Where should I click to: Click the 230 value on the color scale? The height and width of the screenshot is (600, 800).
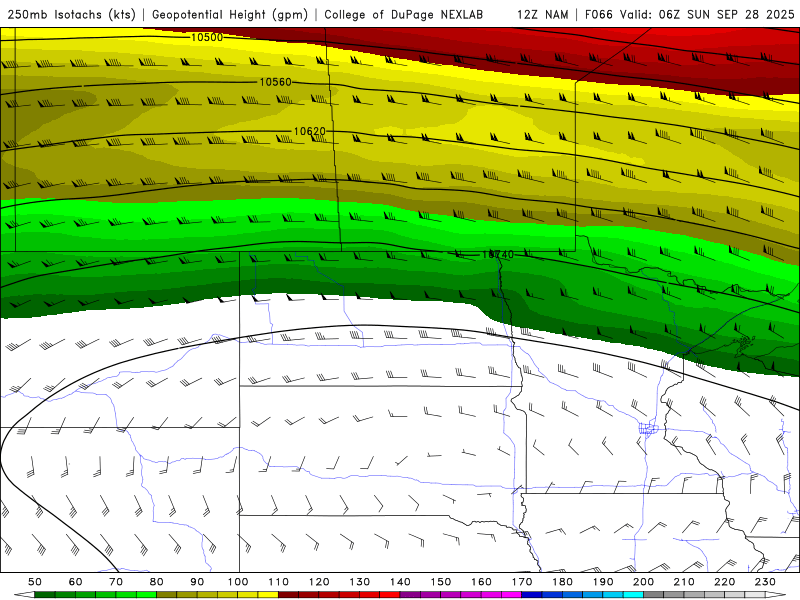(765, 582)
